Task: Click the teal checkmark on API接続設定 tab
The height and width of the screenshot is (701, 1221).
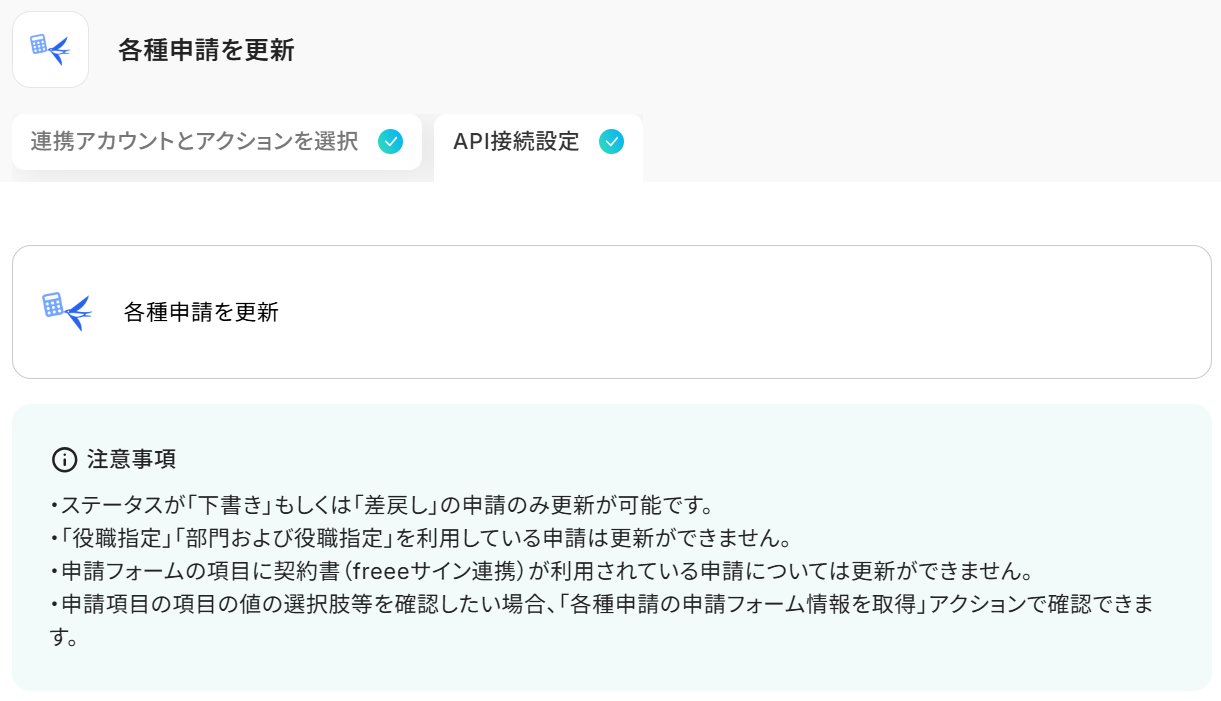Action: pos(611,142)
